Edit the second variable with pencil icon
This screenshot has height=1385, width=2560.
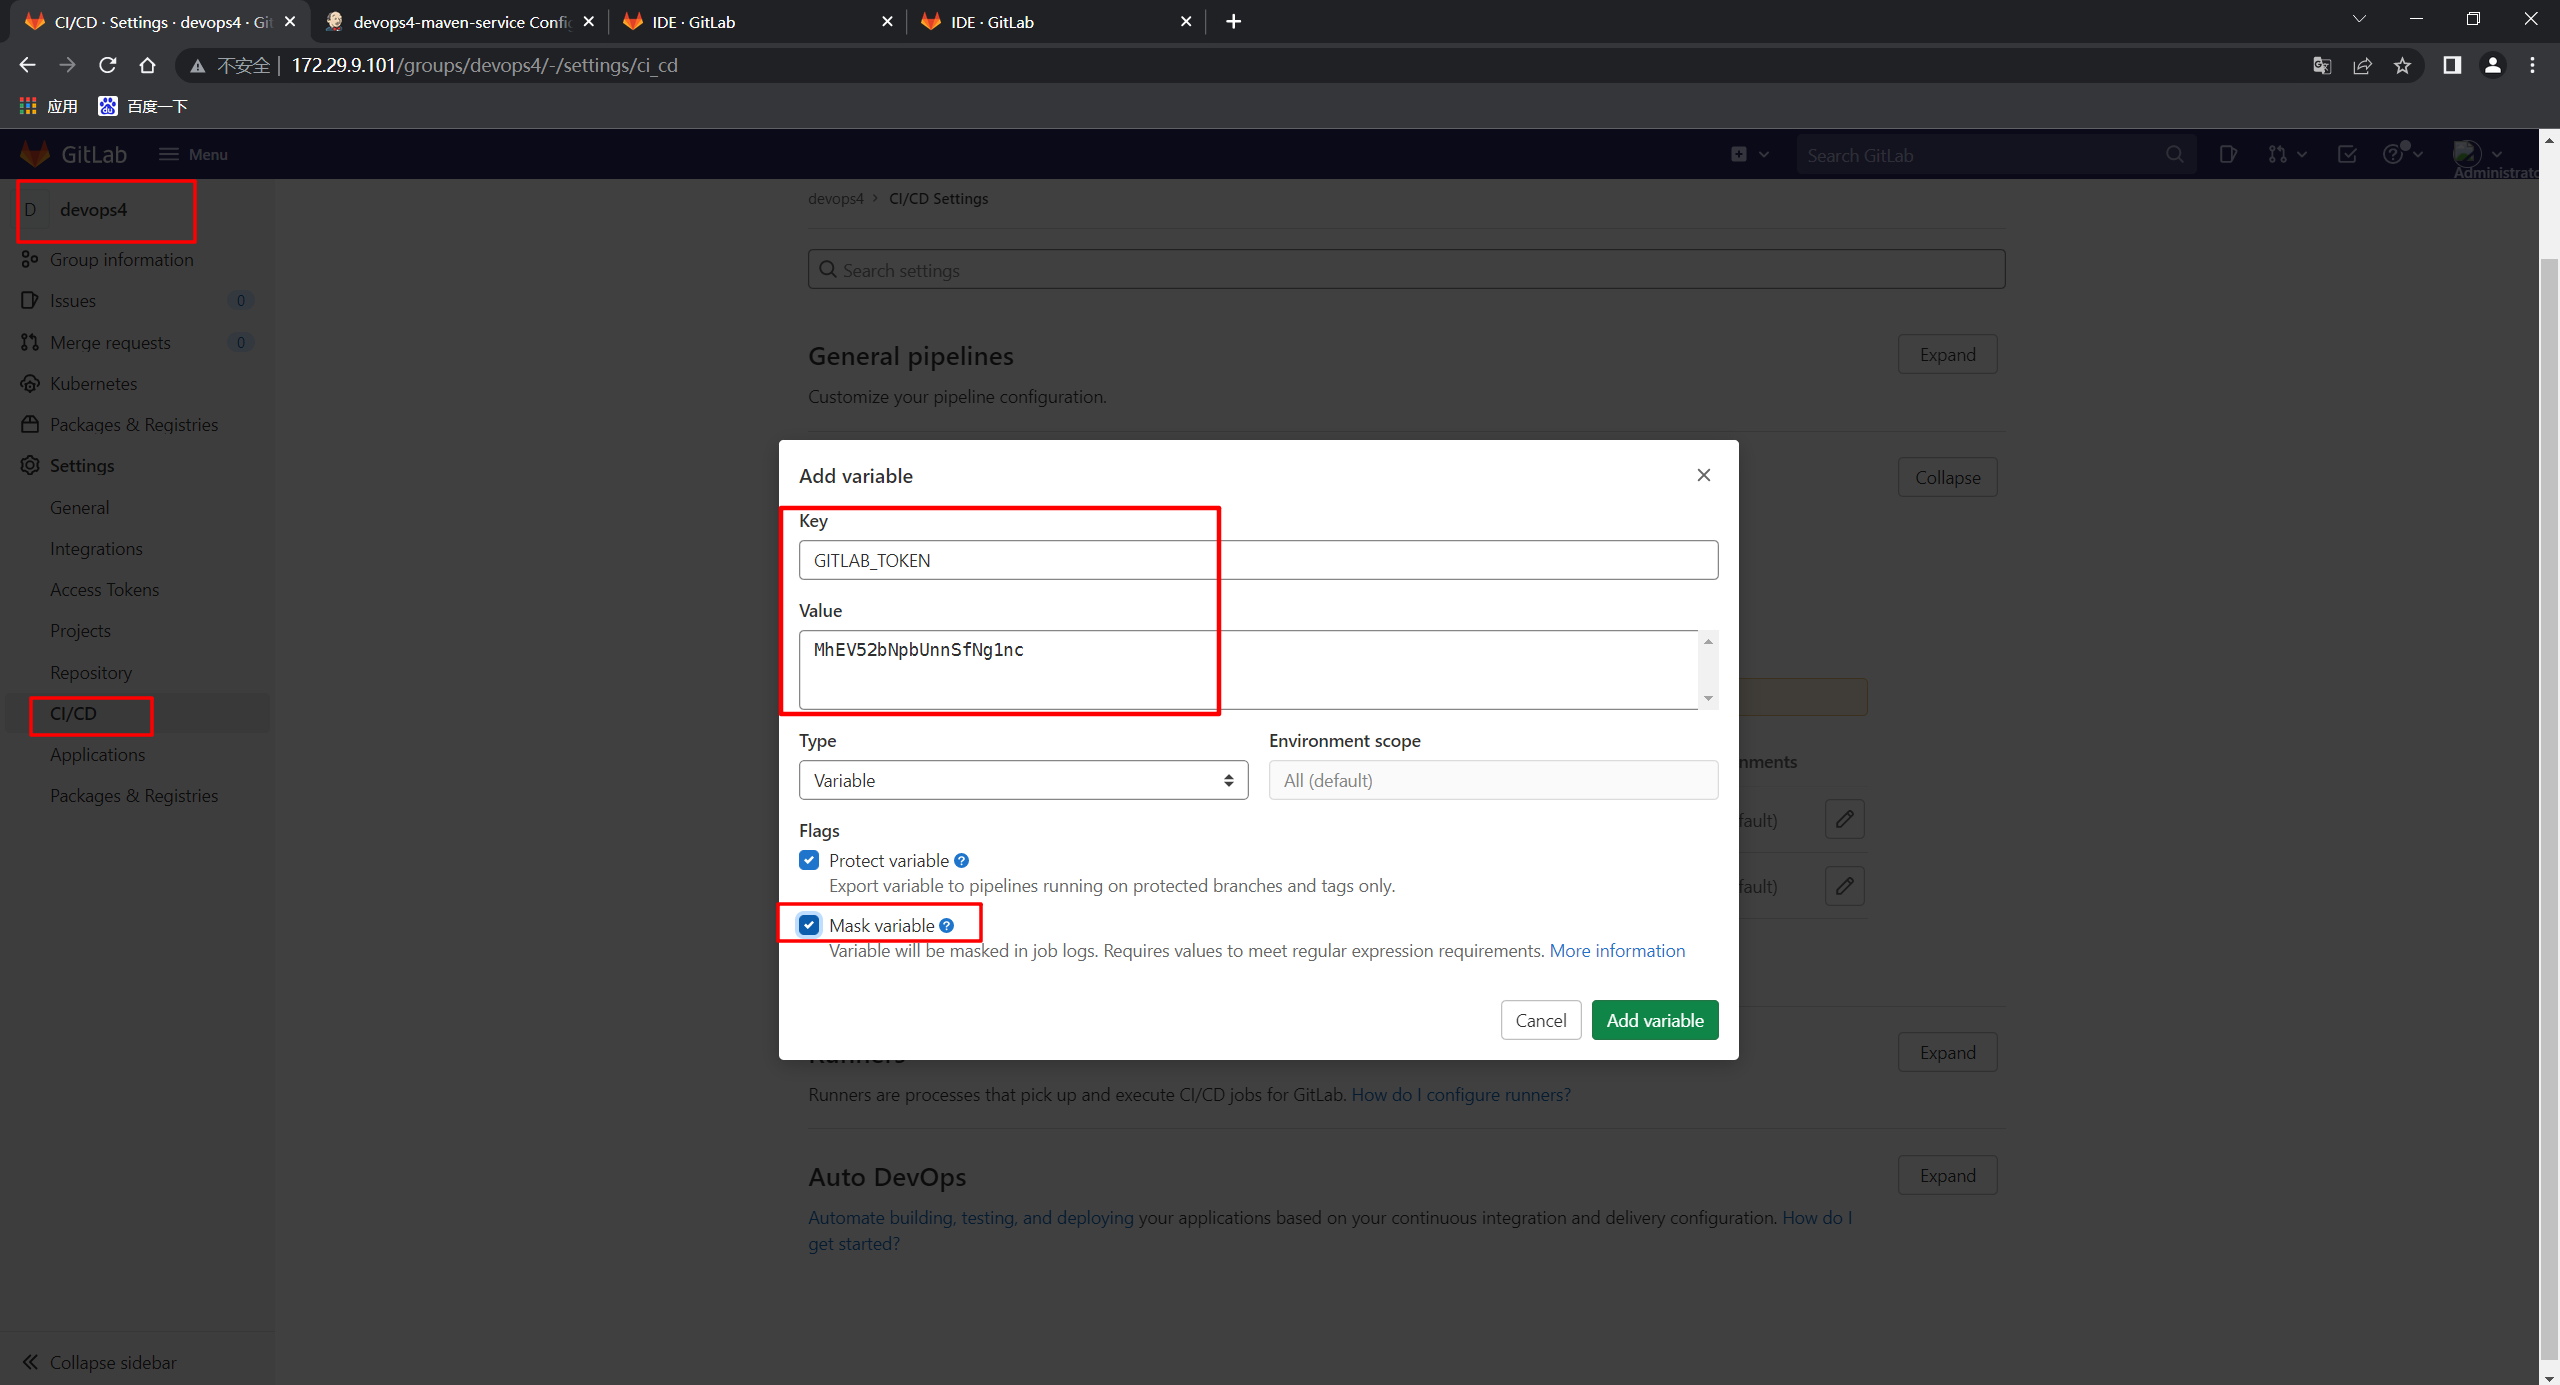click(1844, 885)
